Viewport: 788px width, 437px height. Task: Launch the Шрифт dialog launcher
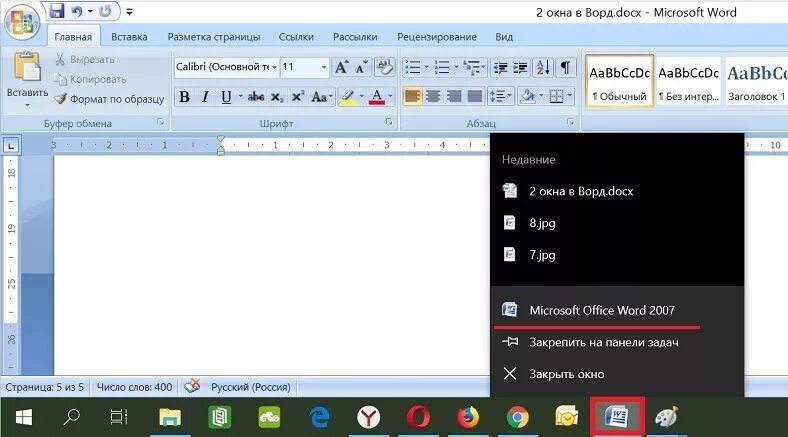(x=389, y=122)
